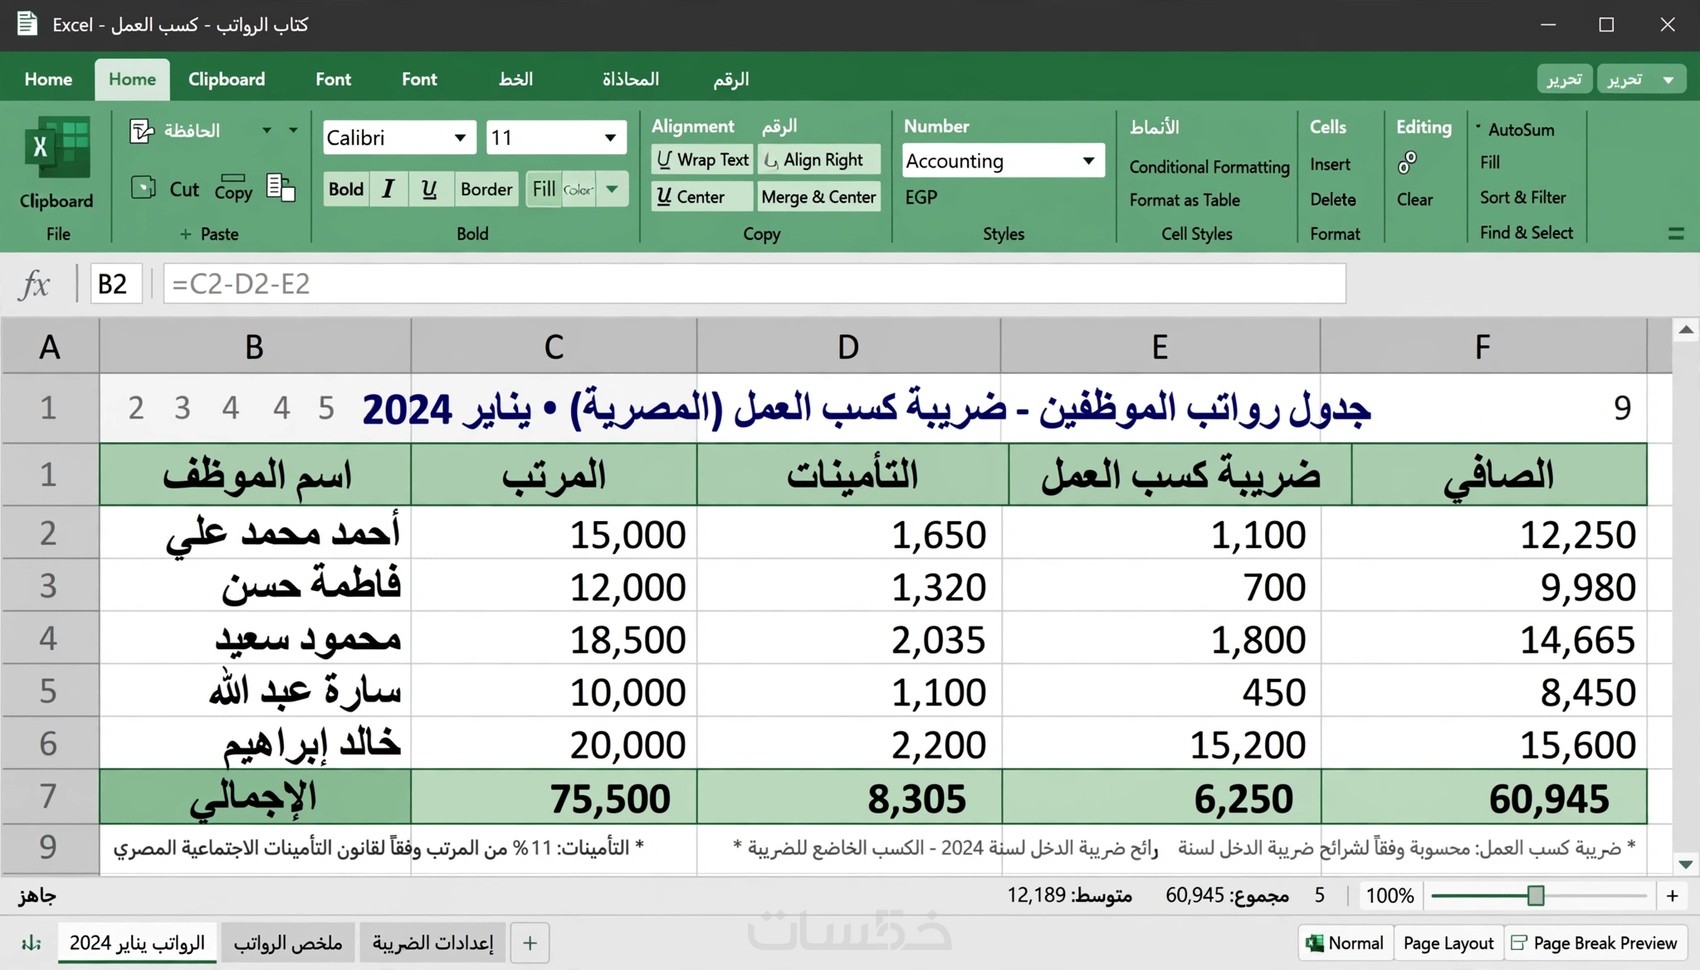Apply italic formatting with the I button
Image resolution: width=1700 pixels, height=970 pixels.
[388, 189]
